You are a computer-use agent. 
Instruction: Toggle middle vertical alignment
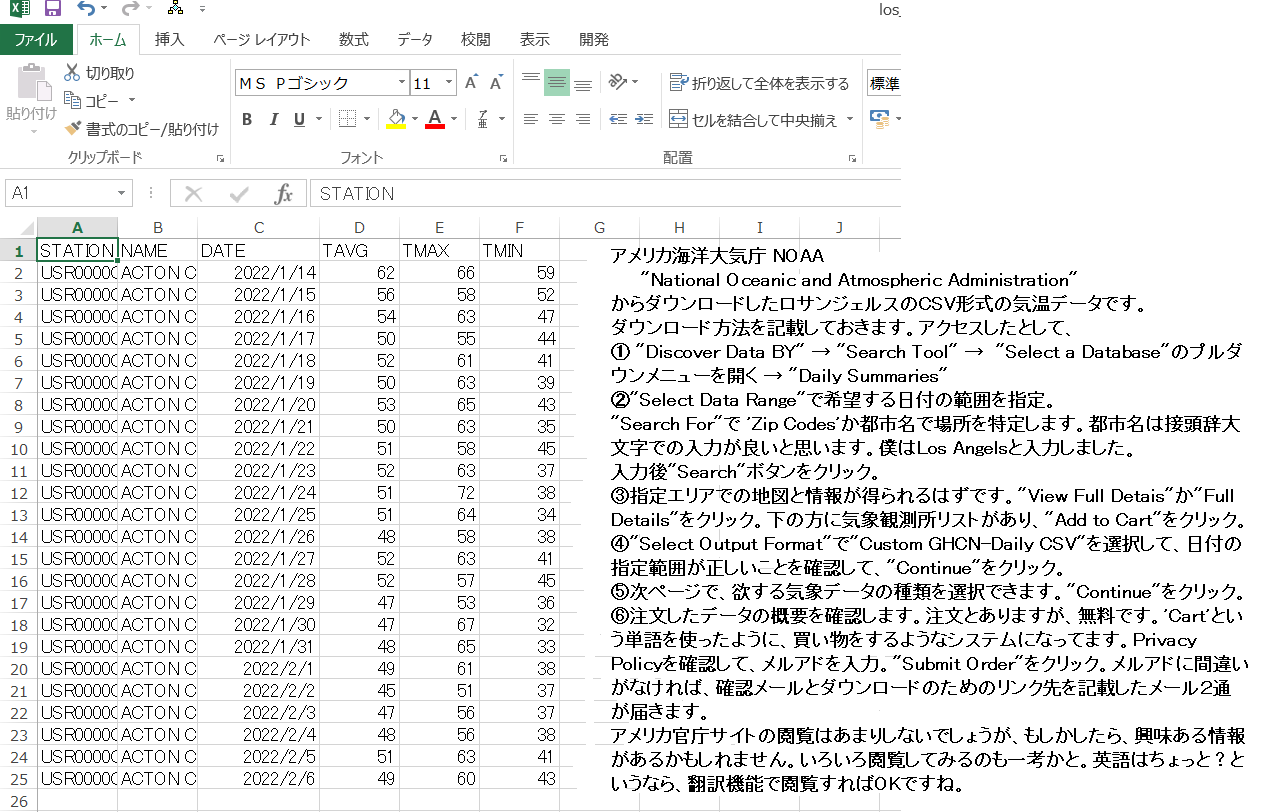coord(557,83)
